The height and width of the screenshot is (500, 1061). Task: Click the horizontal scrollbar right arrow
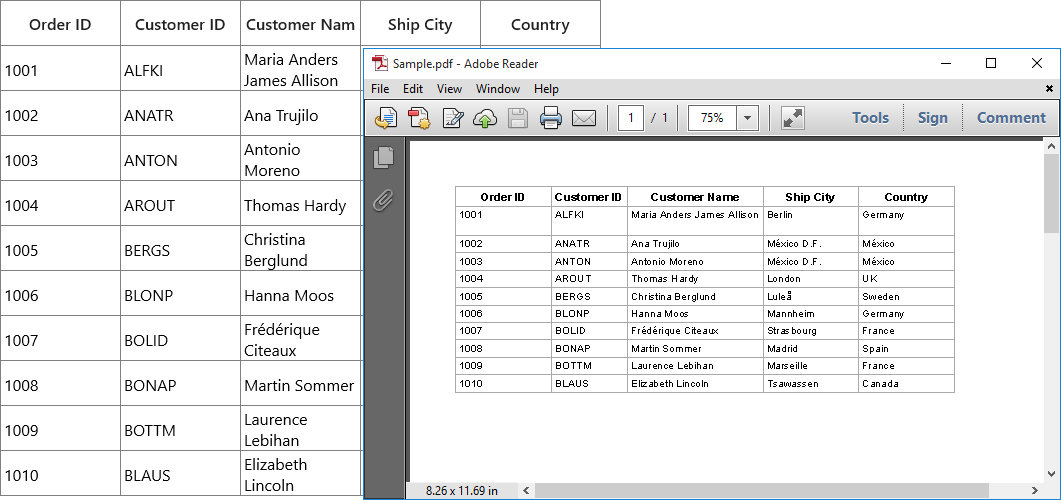tap(1035, 490)
